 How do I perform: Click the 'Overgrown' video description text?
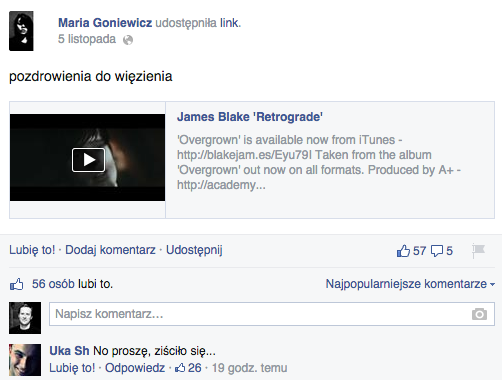(319, 162)
